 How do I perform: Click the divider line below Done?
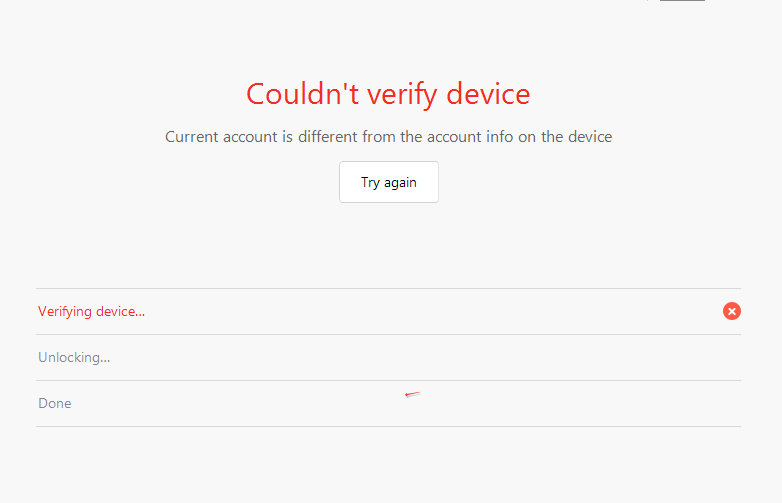click(x=388, y=426)
